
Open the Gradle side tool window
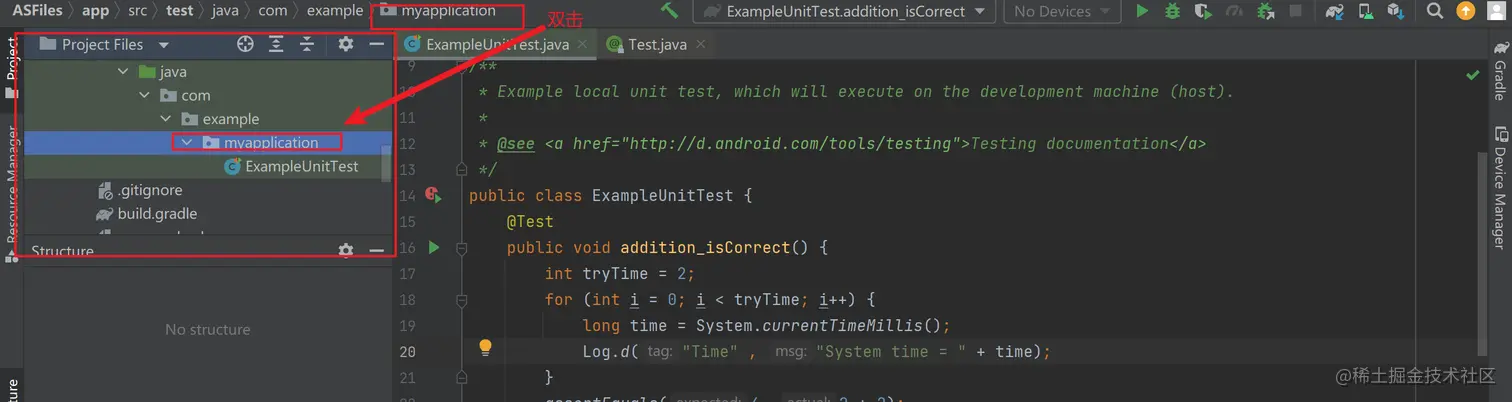[1500, 72]
